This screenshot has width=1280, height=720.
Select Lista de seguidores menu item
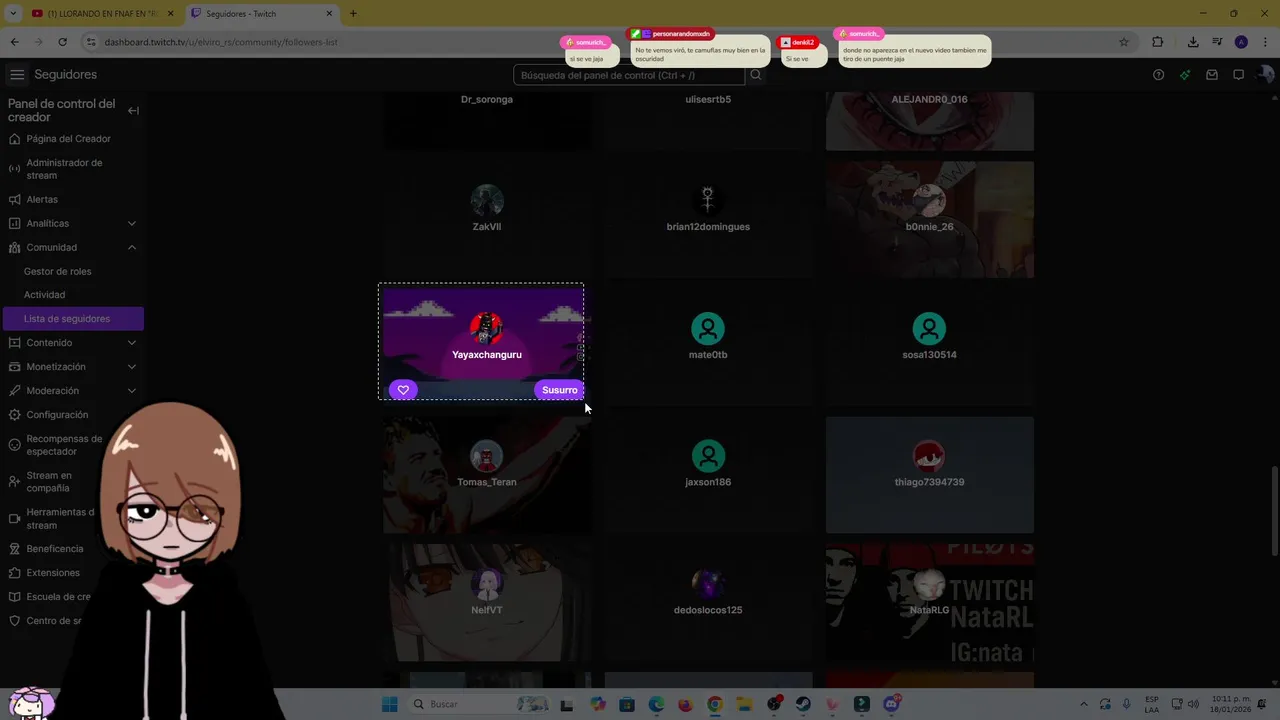coord(73,319)
